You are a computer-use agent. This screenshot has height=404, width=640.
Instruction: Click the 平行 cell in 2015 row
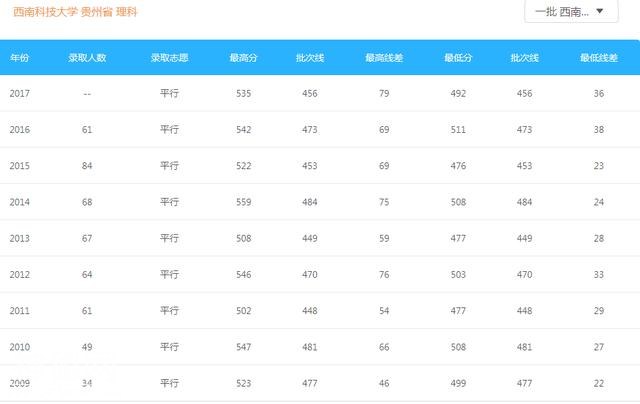pyautogui.click(x=169, y=166)
